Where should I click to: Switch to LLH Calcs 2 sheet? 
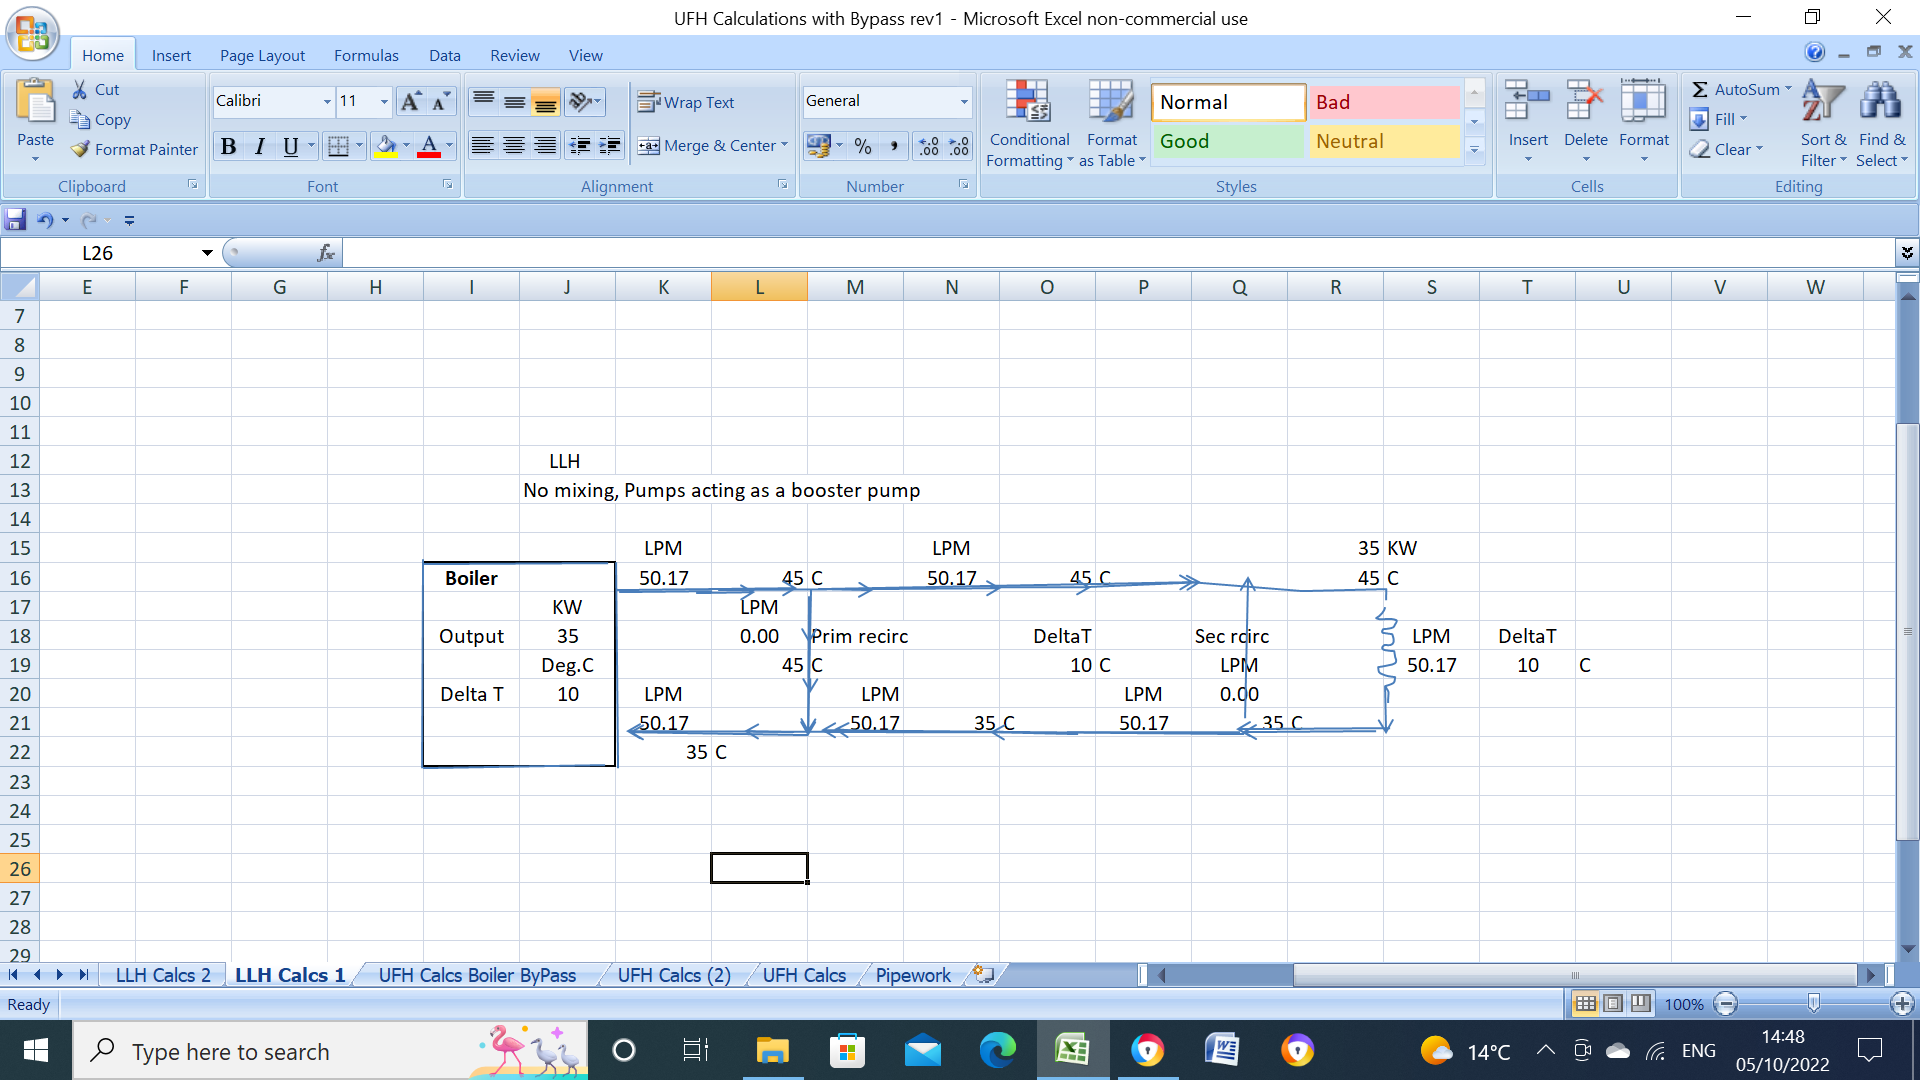coord(163,975)
